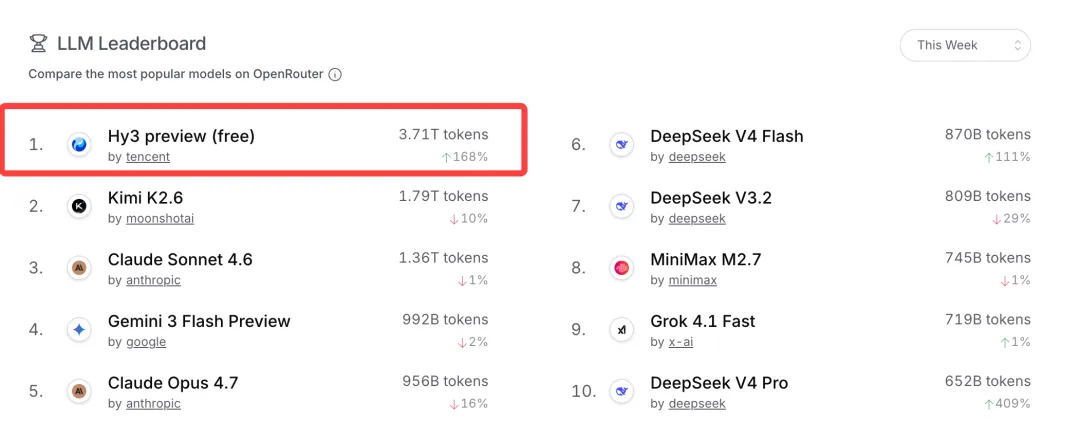The image size is (1080, 439).
Task: Click the 1.36T tokens value
Action: (x=443, y=258)
